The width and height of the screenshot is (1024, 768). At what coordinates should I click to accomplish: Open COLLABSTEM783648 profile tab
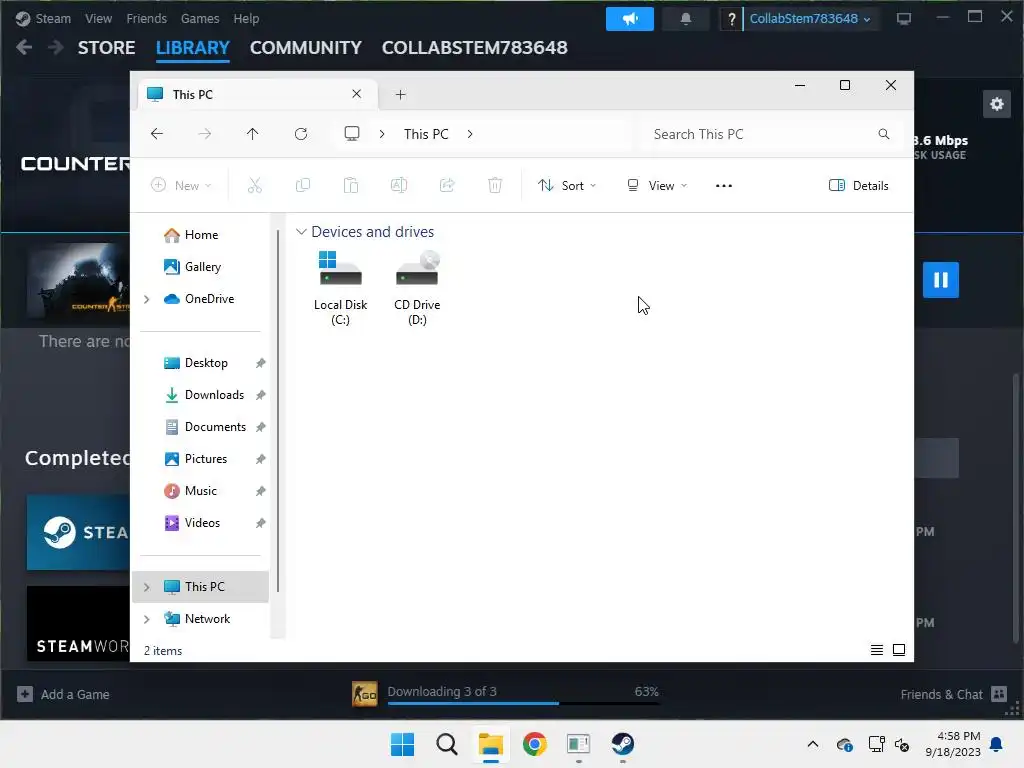[474, 48]
